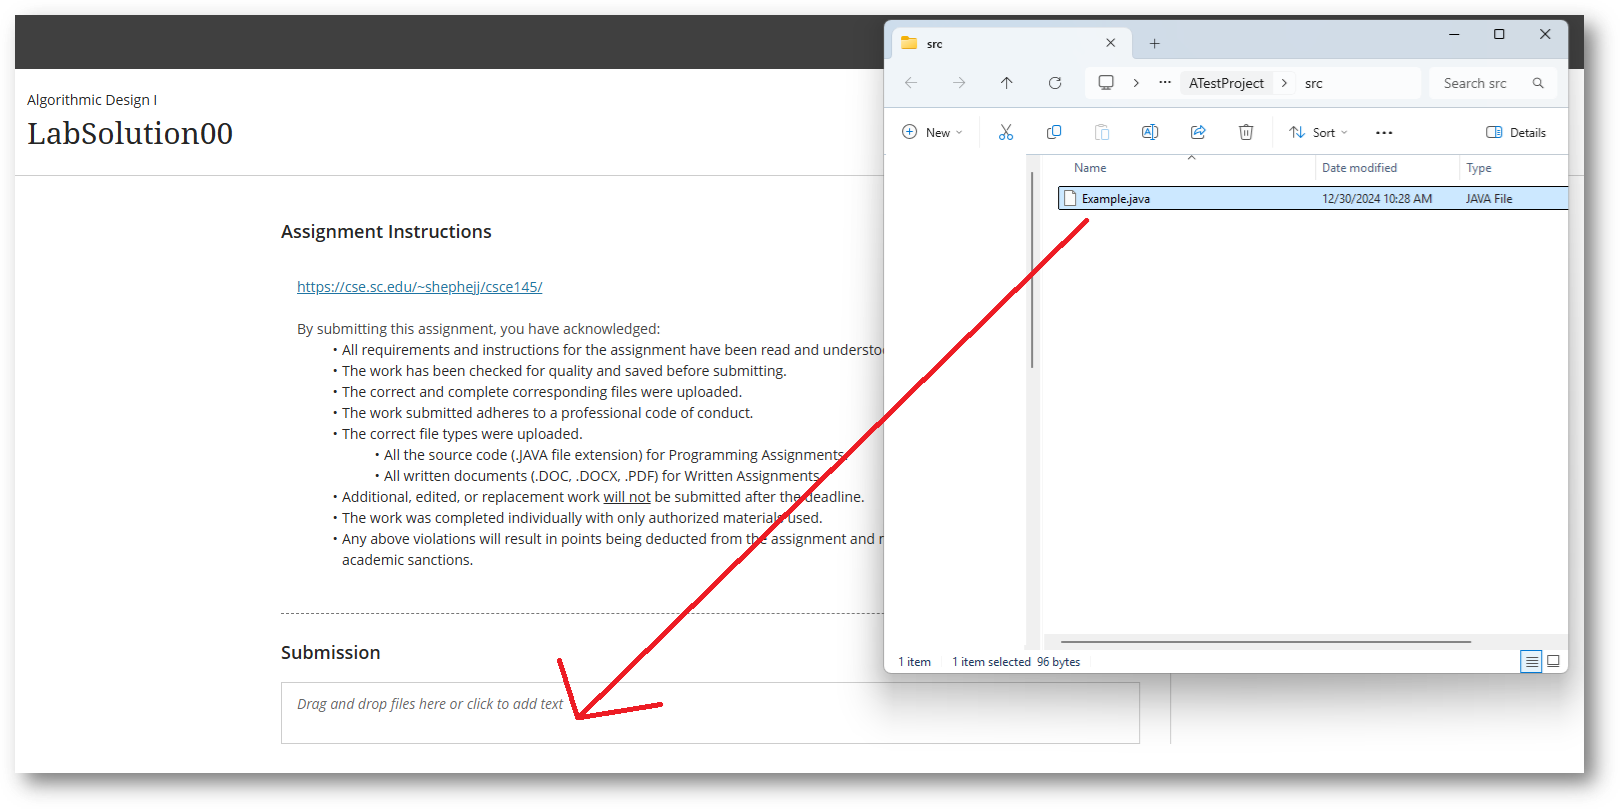Click the Delete trash icon
This screenshot has width=1620, height=809.
[1246, 132]
